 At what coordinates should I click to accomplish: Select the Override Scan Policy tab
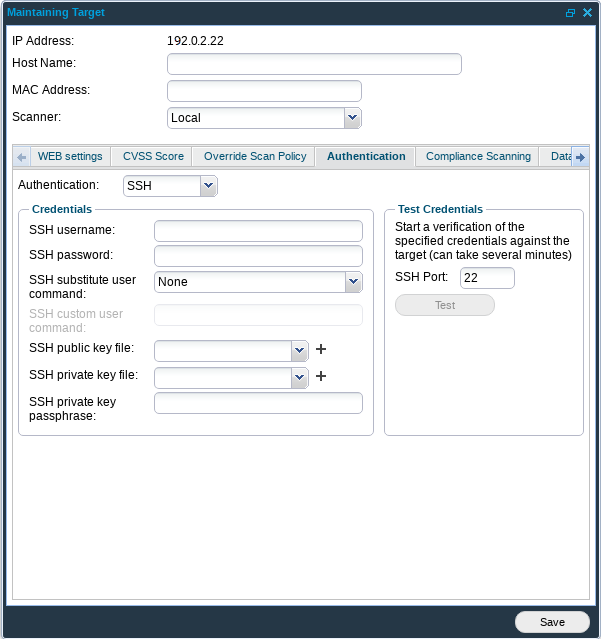(255, 157)
